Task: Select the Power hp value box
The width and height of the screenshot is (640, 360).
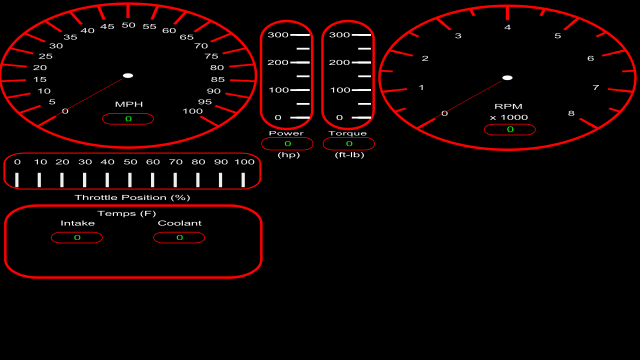Action: tap(287, 144)
